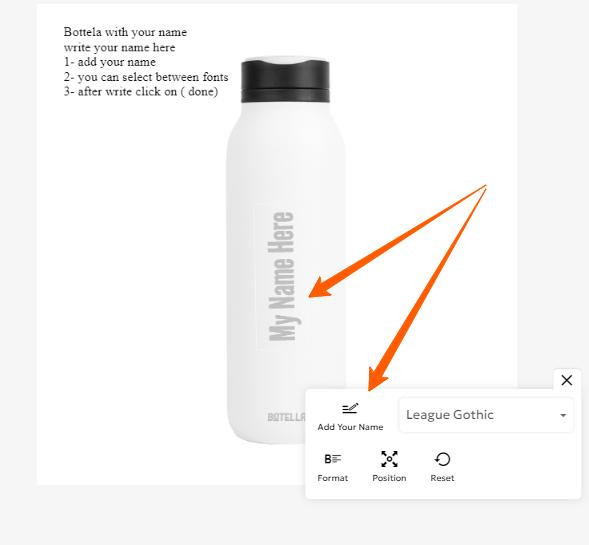The image size is (589, 545).
Task: Click the "Add Your Name" label
Action: point(350,427)
